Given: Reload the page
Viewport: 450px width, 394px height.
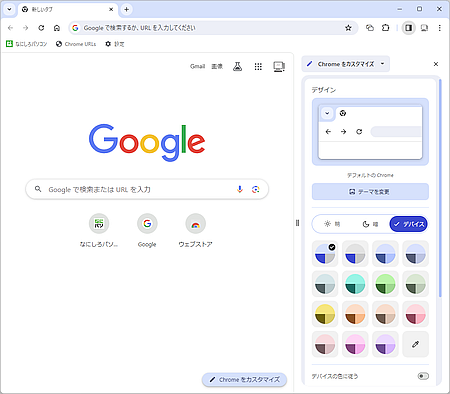Looking at the screenshot, I should point(41,28).
